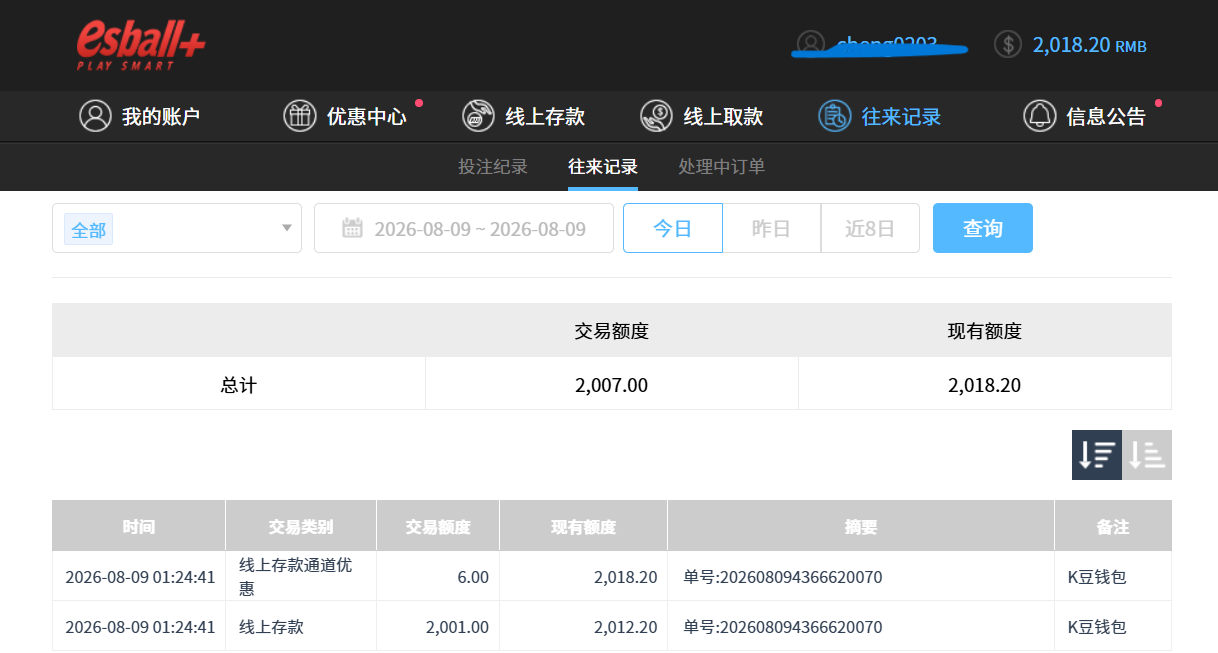The width and height of the screenshot is (1218, 653).
Task: Click the esball+ Play Smart logo
Action: [141, 46]
